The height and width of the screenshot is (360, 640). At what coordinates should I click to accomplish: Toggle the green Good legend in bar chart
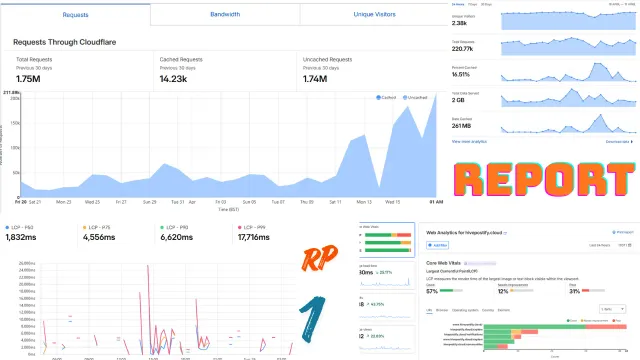pos(572,321)
